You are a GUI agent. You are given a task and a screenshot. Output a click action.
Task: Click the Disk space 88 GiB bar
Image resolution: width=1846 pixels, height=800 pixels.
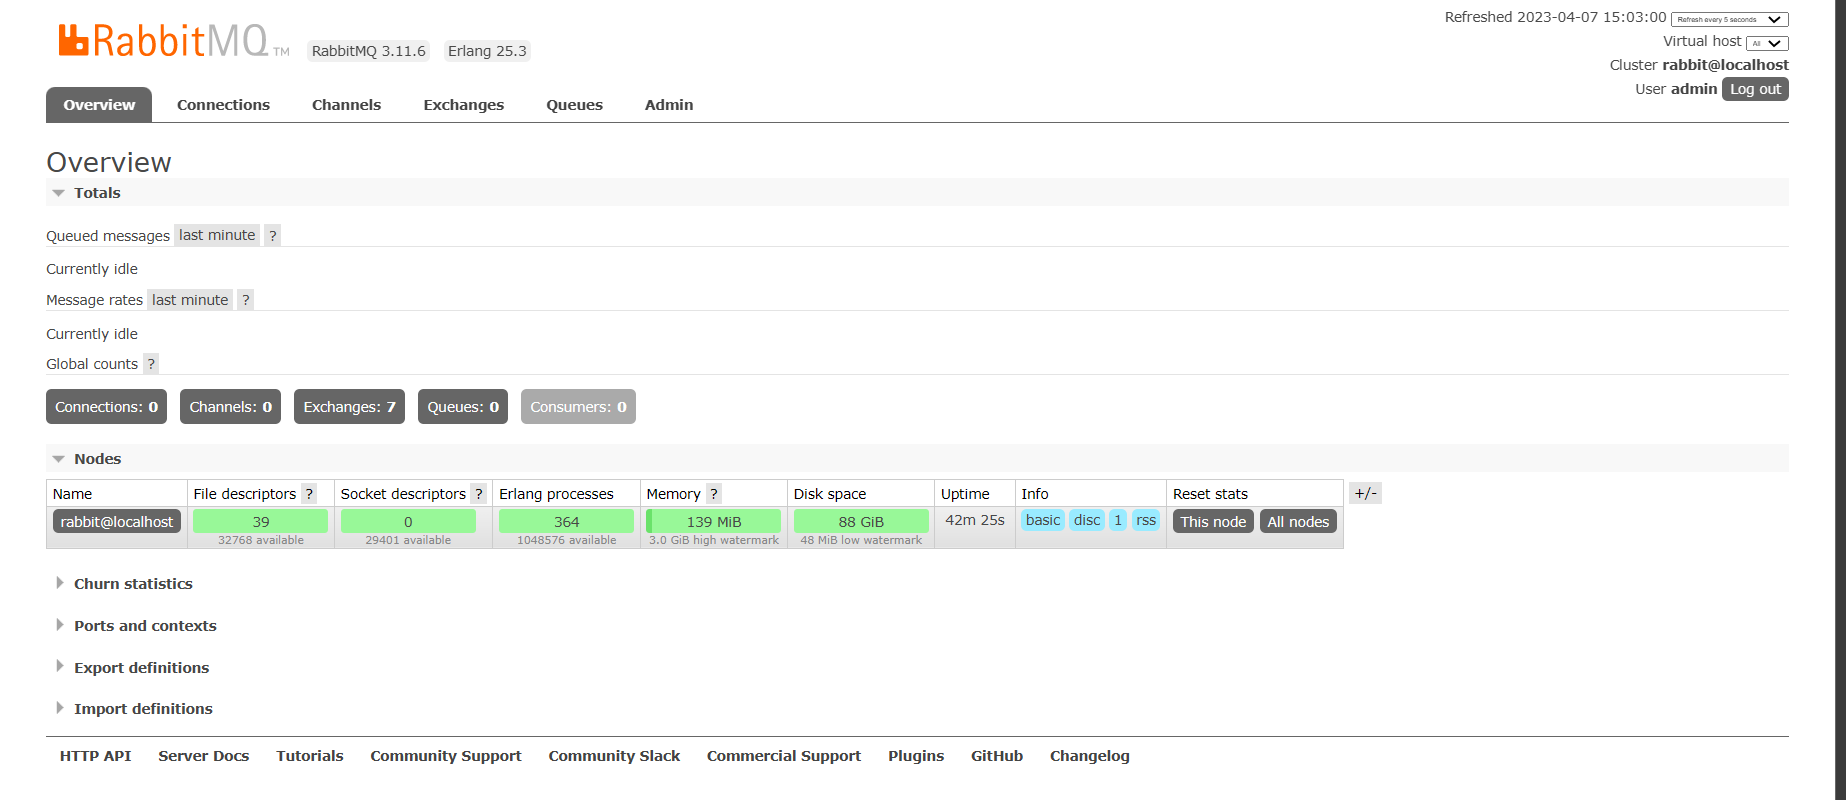[x=861, y=521]
